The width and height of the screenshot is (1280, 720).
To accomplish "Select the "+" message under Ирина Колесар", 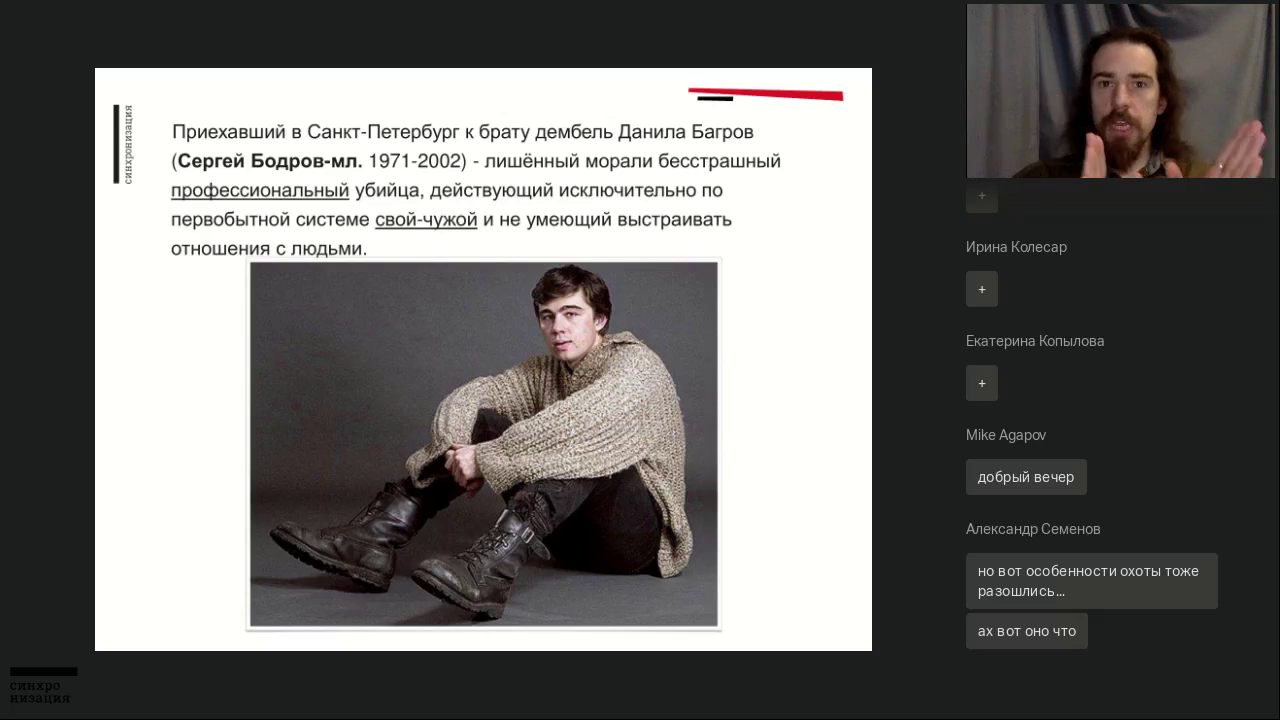I will click(x=982, y=289).
